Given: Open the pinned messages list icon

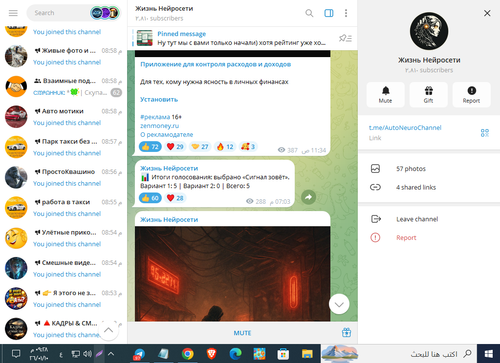Looking at the screenshot, I should point(346,38).
